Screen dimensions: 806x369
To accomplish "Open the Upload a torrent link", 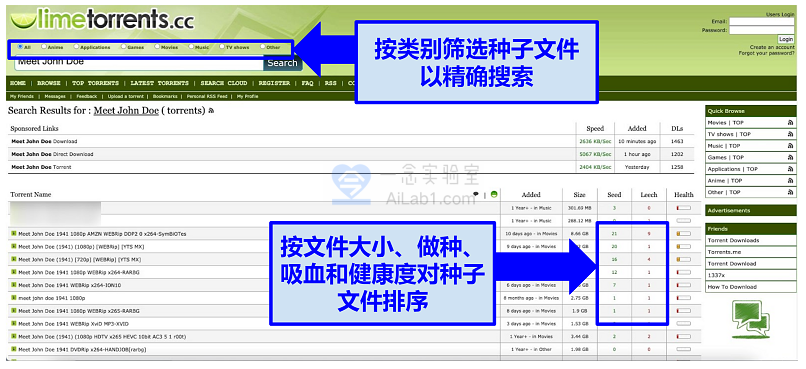I will pos(126,96).
